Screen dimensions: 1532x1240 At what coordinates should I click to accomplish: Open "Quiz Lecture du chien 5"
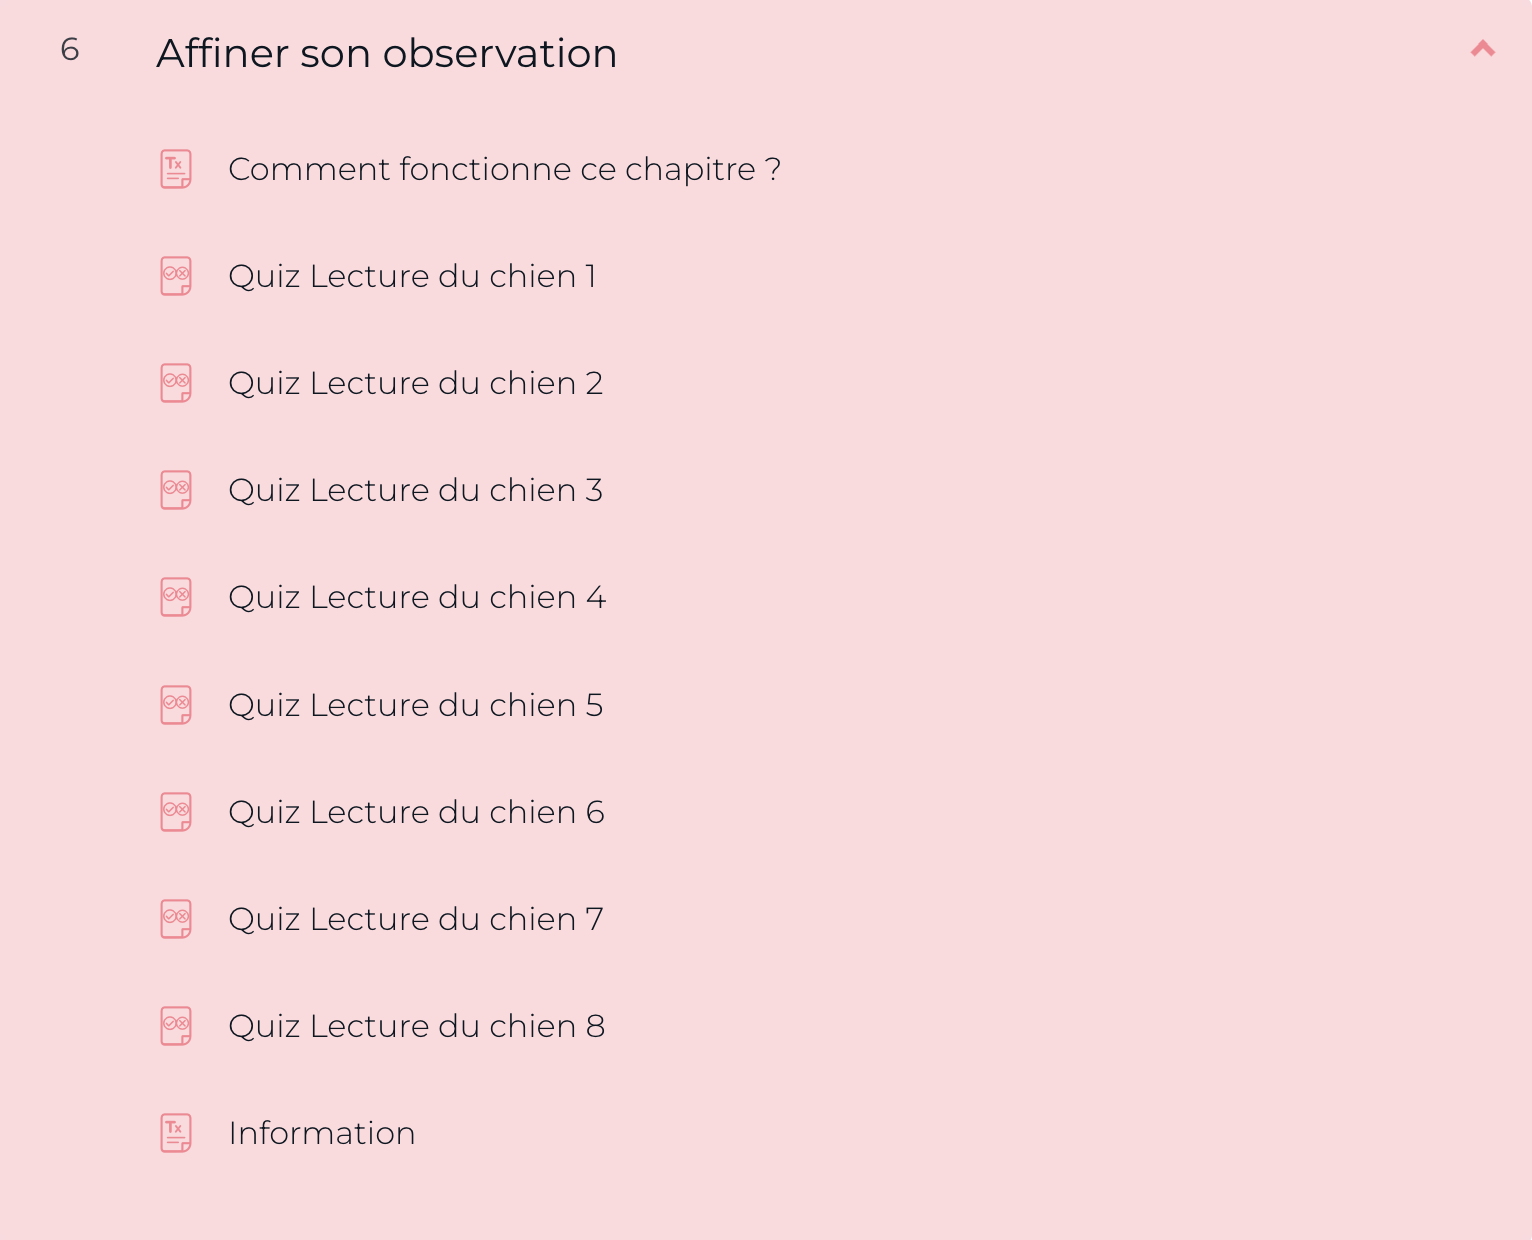(x=415, y=704)
